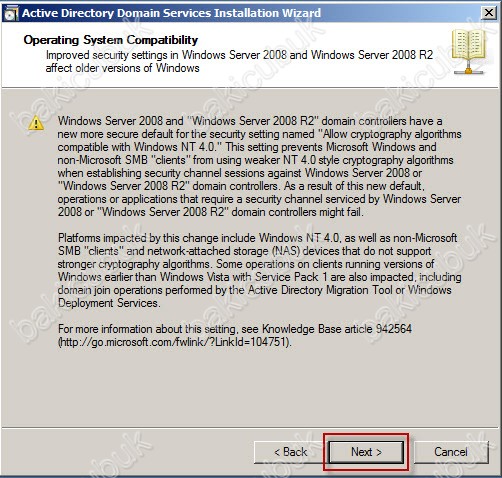The width and height of the screenshot is (502, 478).
Task: Click the 'Platforms impacted by this change' paragraph
Action: coord(259,270)
